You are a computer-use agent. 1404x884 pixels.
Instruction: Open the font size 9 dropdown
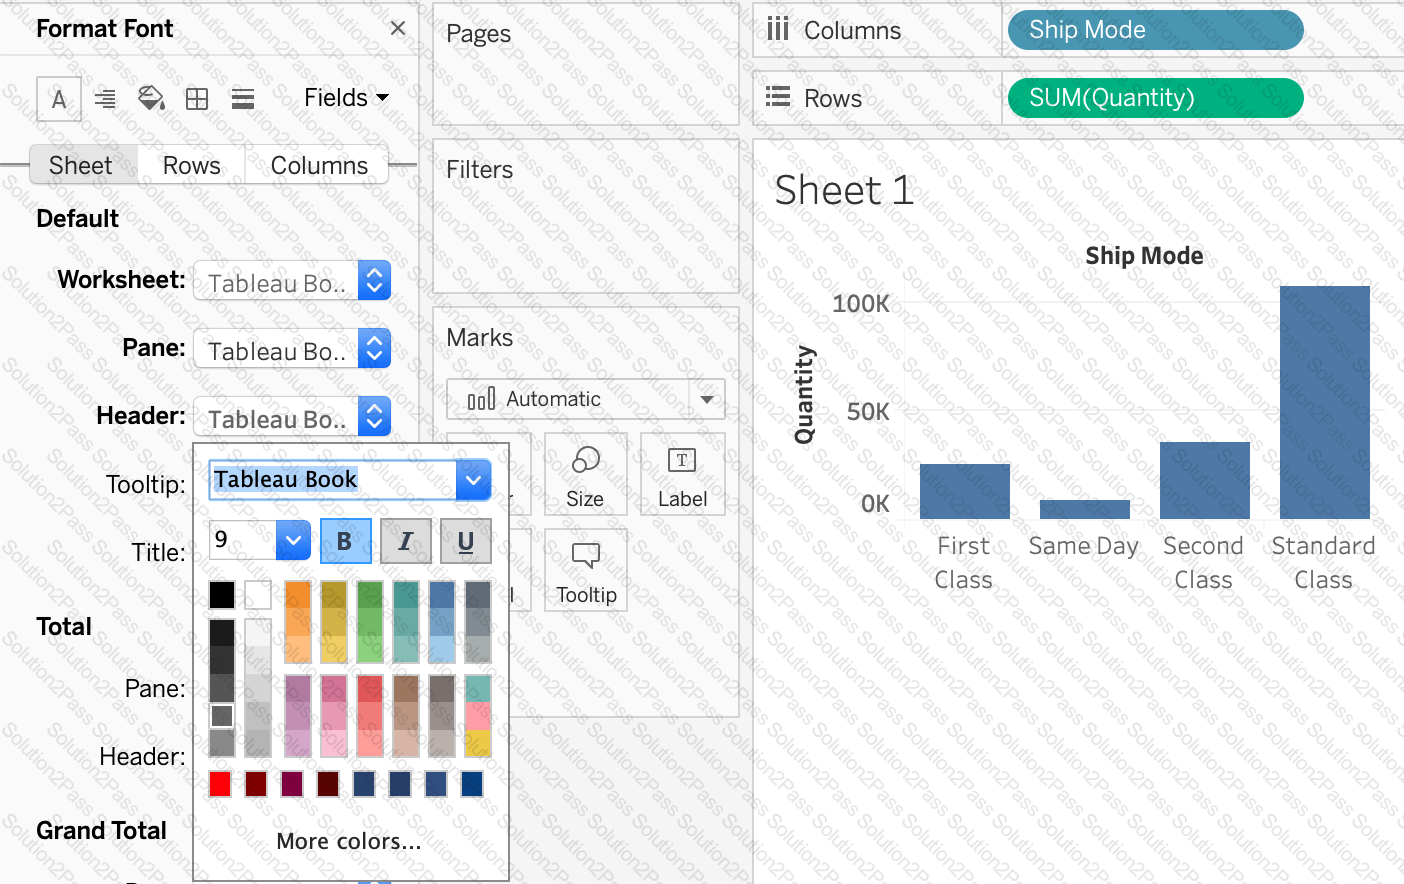[x=292, y=541]
